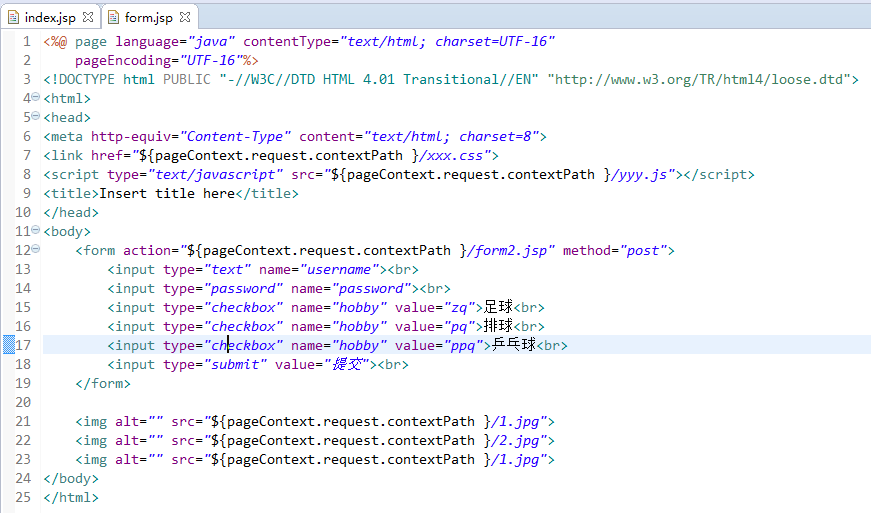Click the "username" name value

tap(339, 269)
